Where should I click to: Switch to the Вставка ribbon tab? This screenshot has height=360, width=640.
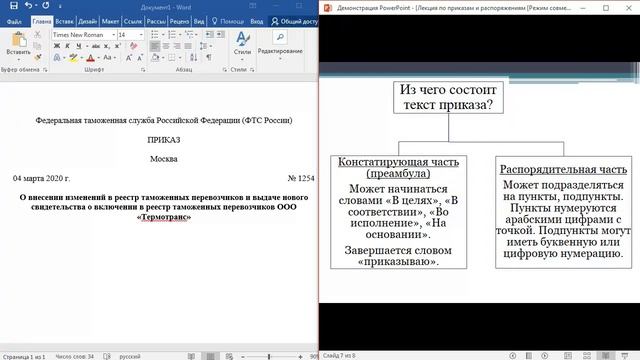tap(64, 22)
